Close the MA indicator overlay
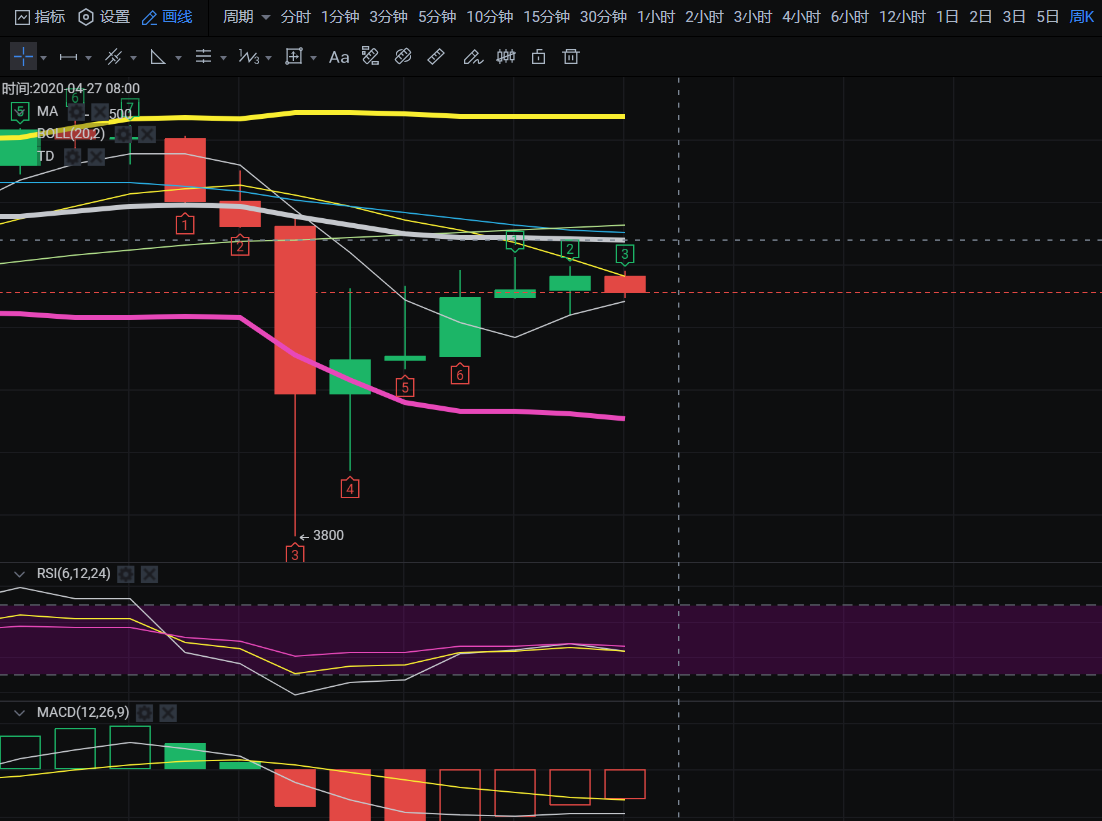The height and width of the screenshot is (821, 1102). click(99, 111)
